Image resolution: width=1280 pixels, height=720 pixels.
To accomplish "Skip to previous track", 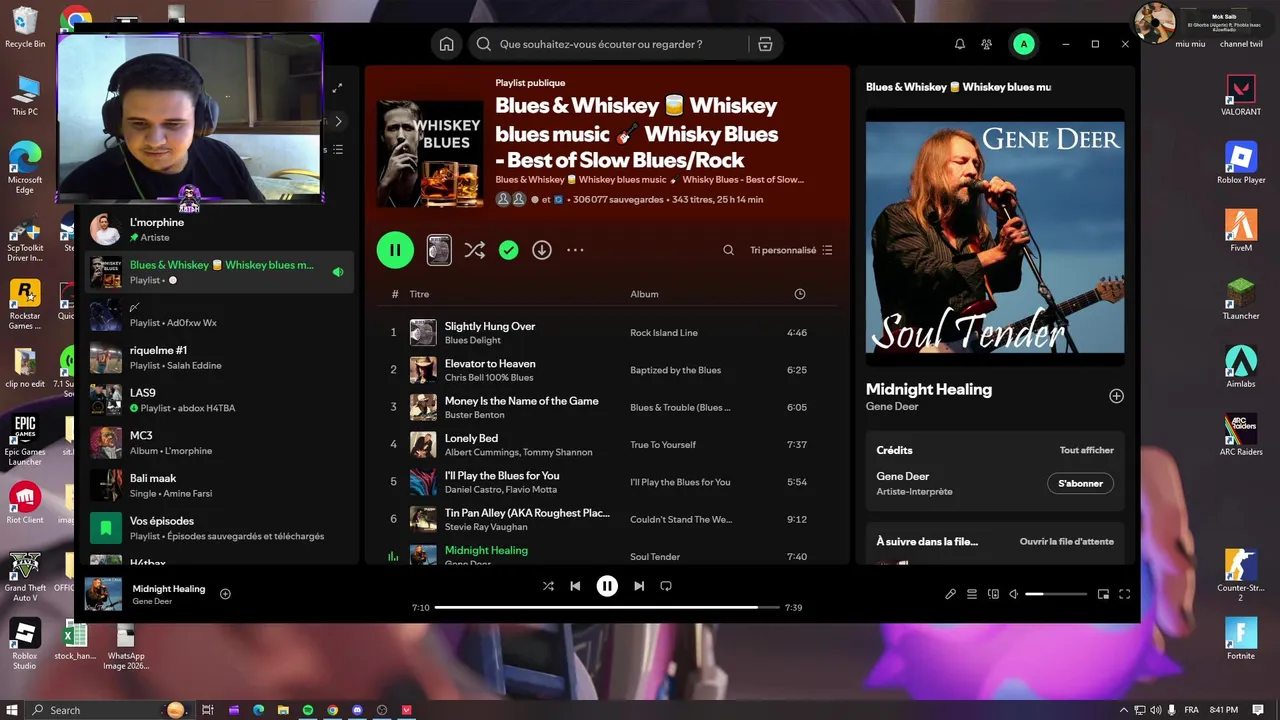I will (x=575, y=586).
